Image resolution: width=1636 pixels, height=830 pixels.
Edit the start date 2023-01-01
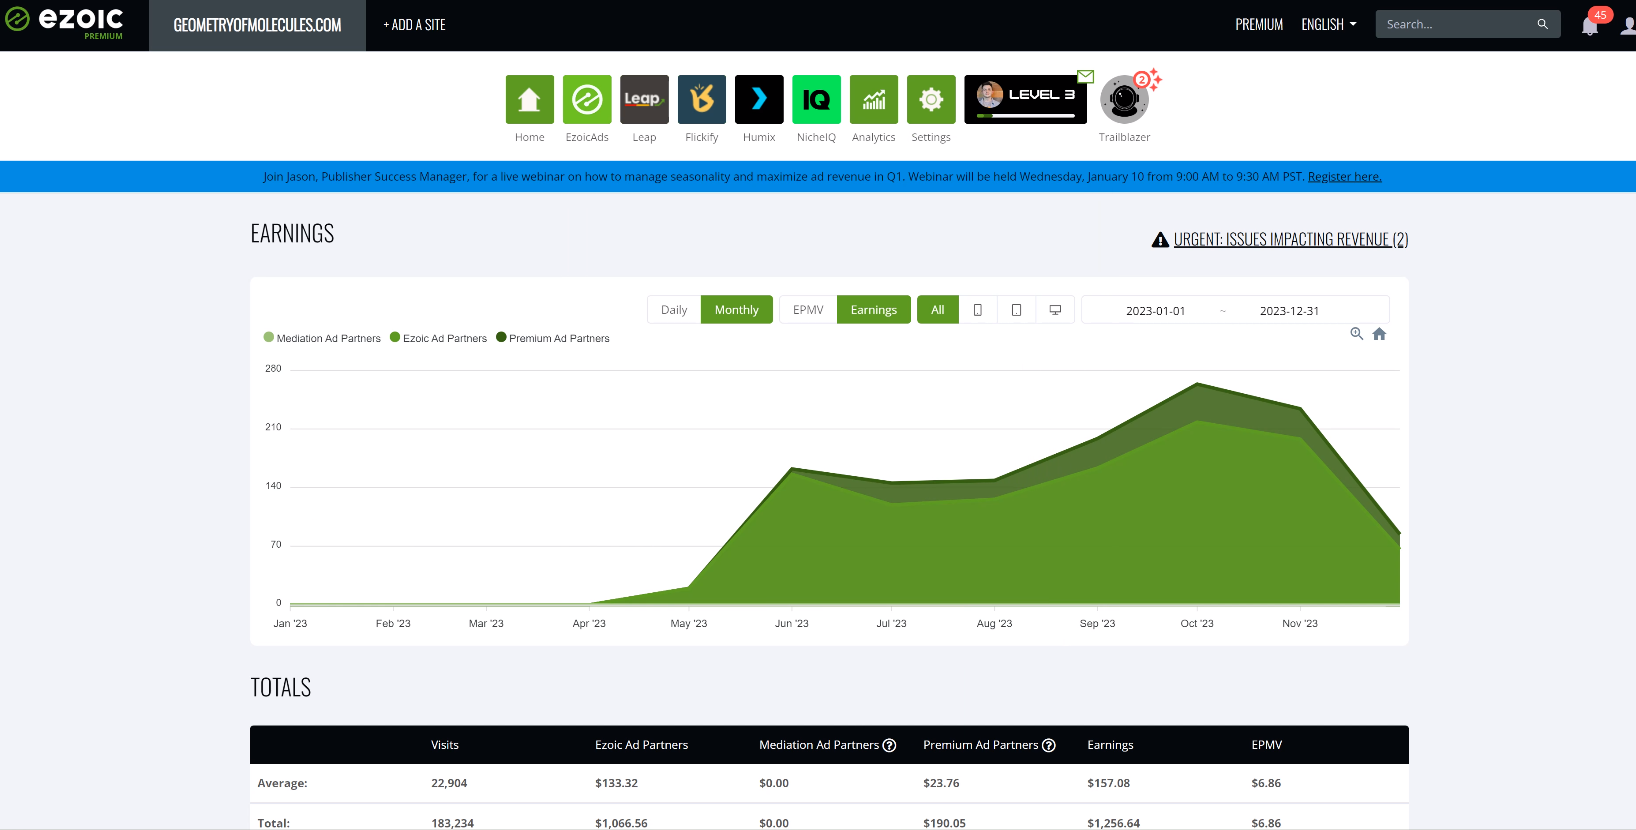click(1155, 311)
